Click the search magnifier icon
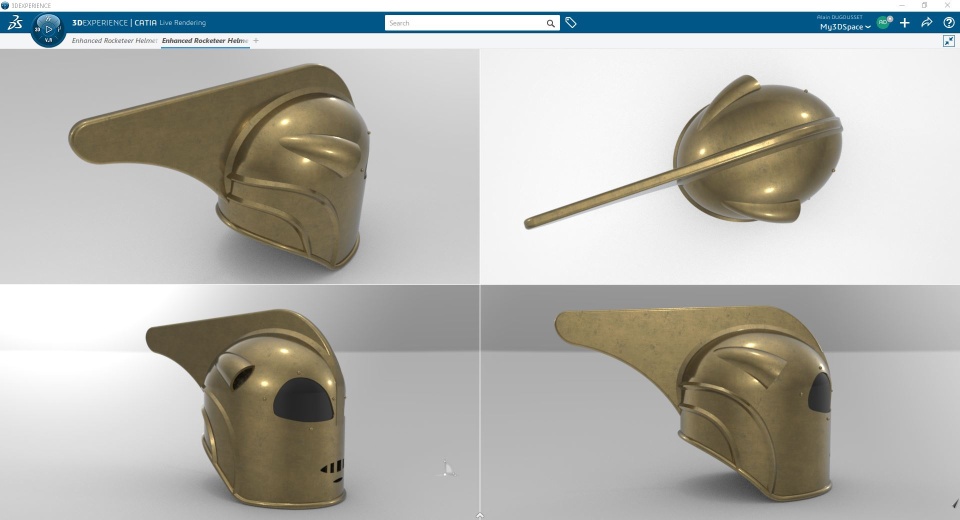 click(550, 23)
